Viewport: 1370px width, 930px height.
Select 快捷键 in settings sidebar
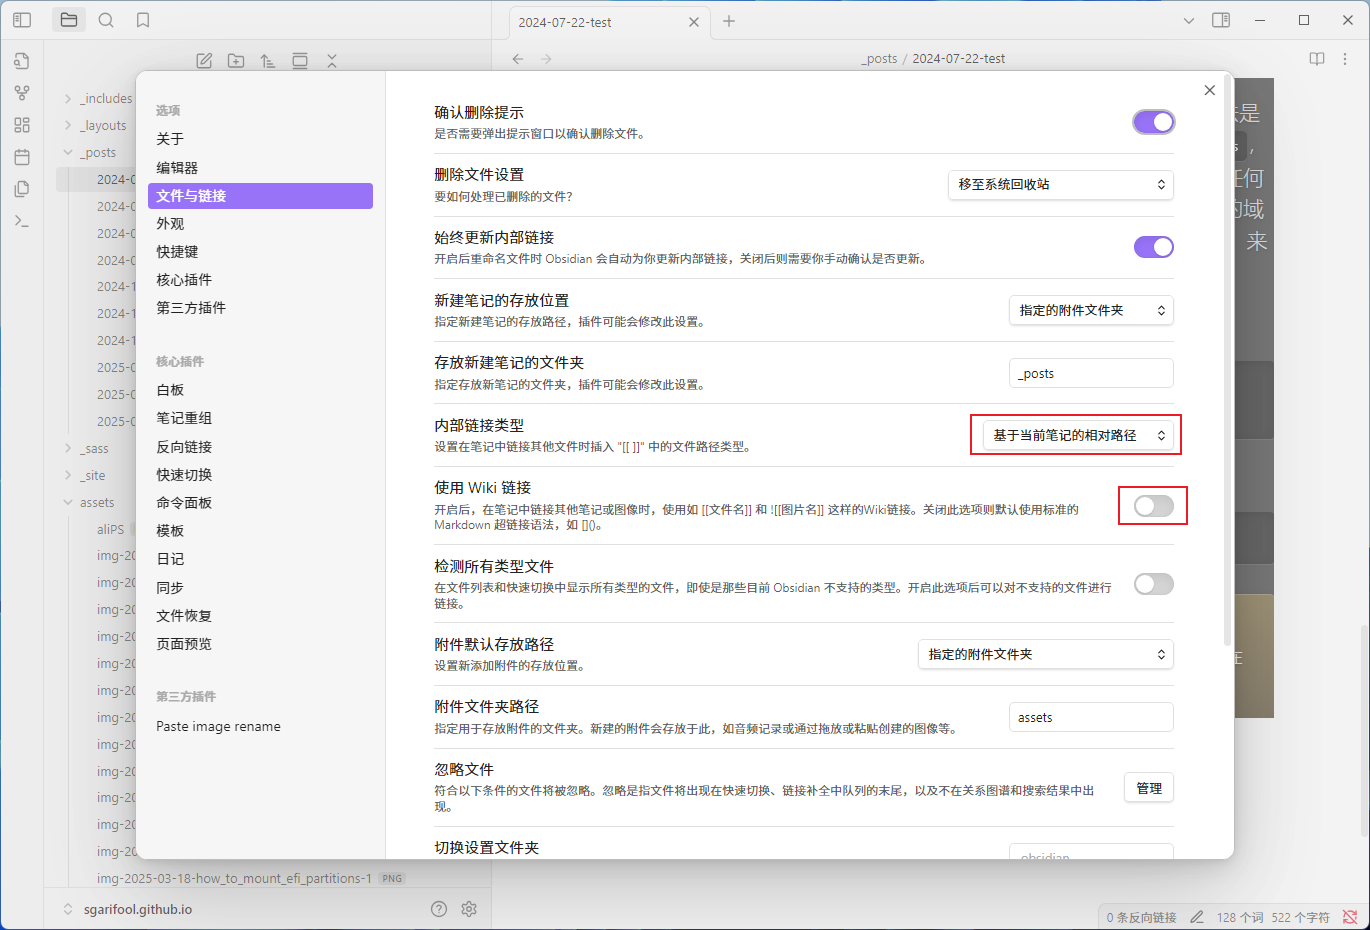pyautogui.click(x=177, y=252)
